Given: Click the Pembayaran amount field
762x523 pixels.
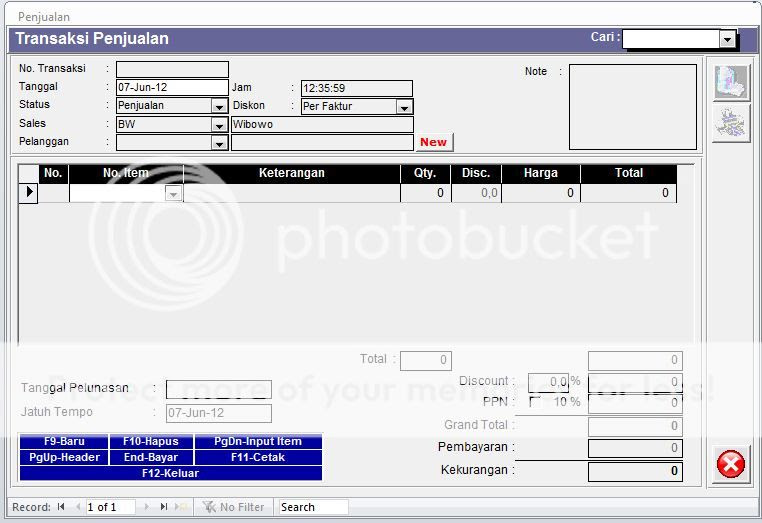Looking at the screenshot, I should tap(635, 448).
